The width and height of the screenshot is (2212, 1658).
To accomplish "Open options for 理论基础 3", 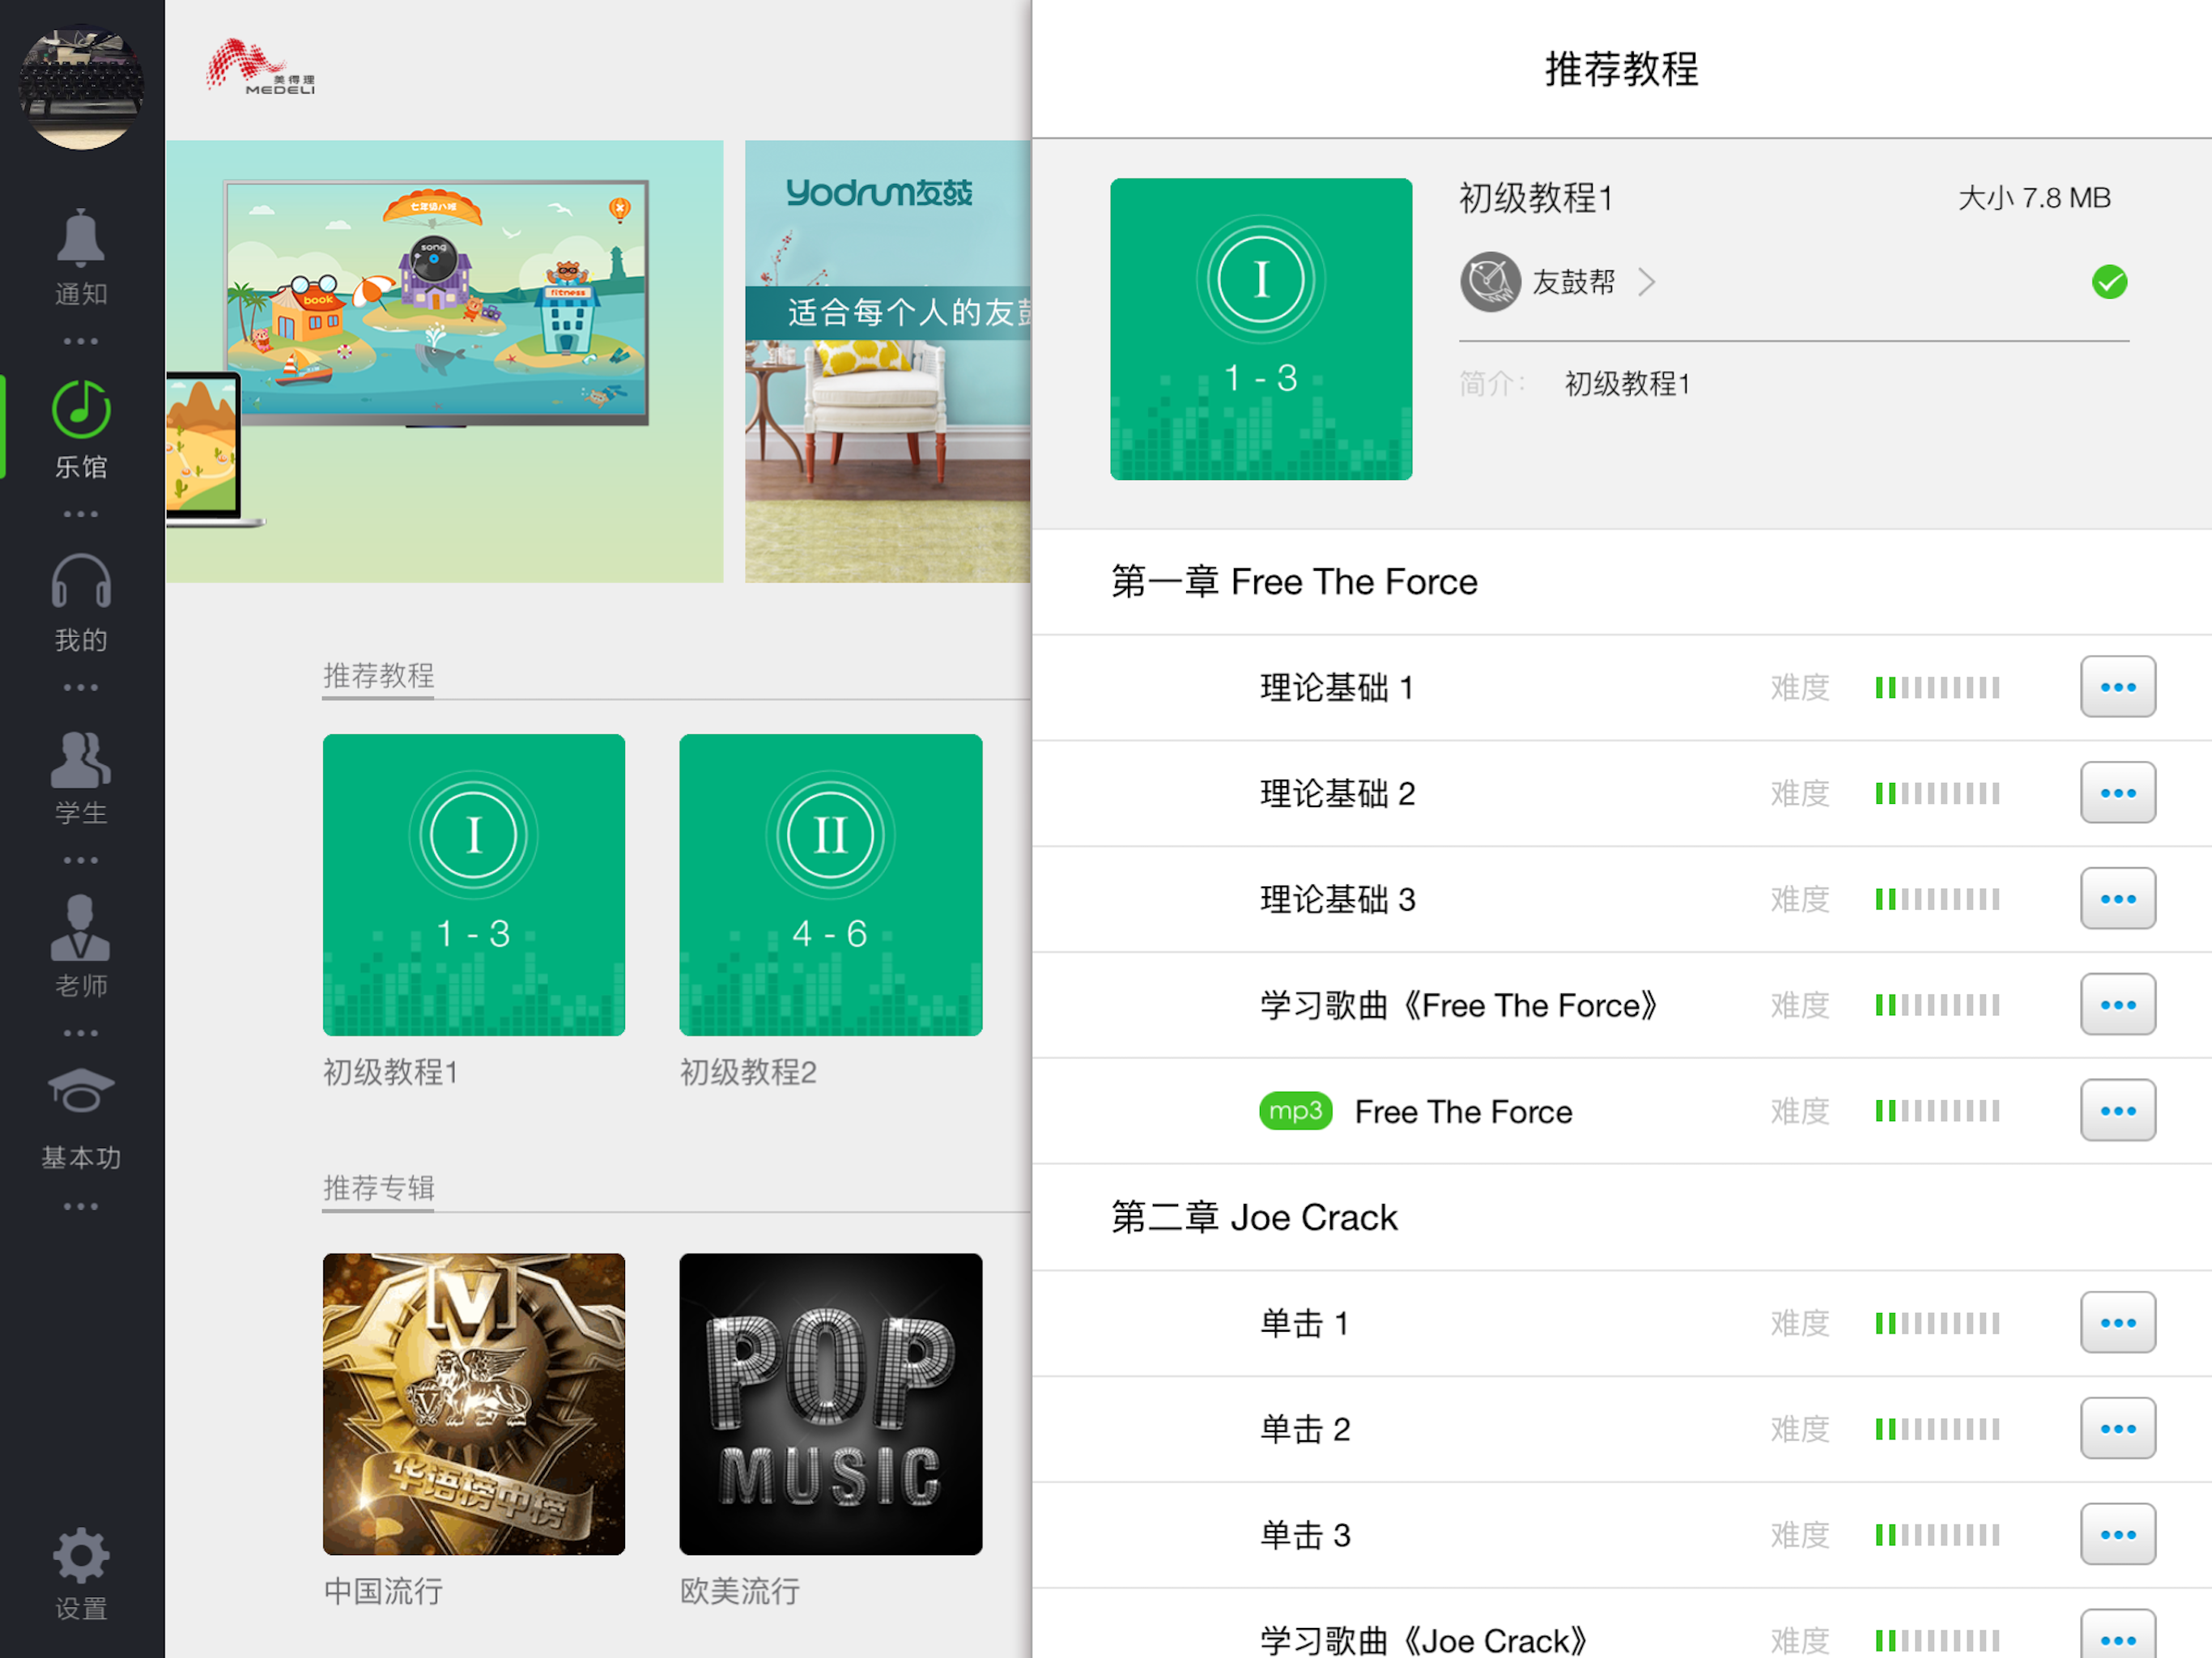I will (x=2118, y=899).
